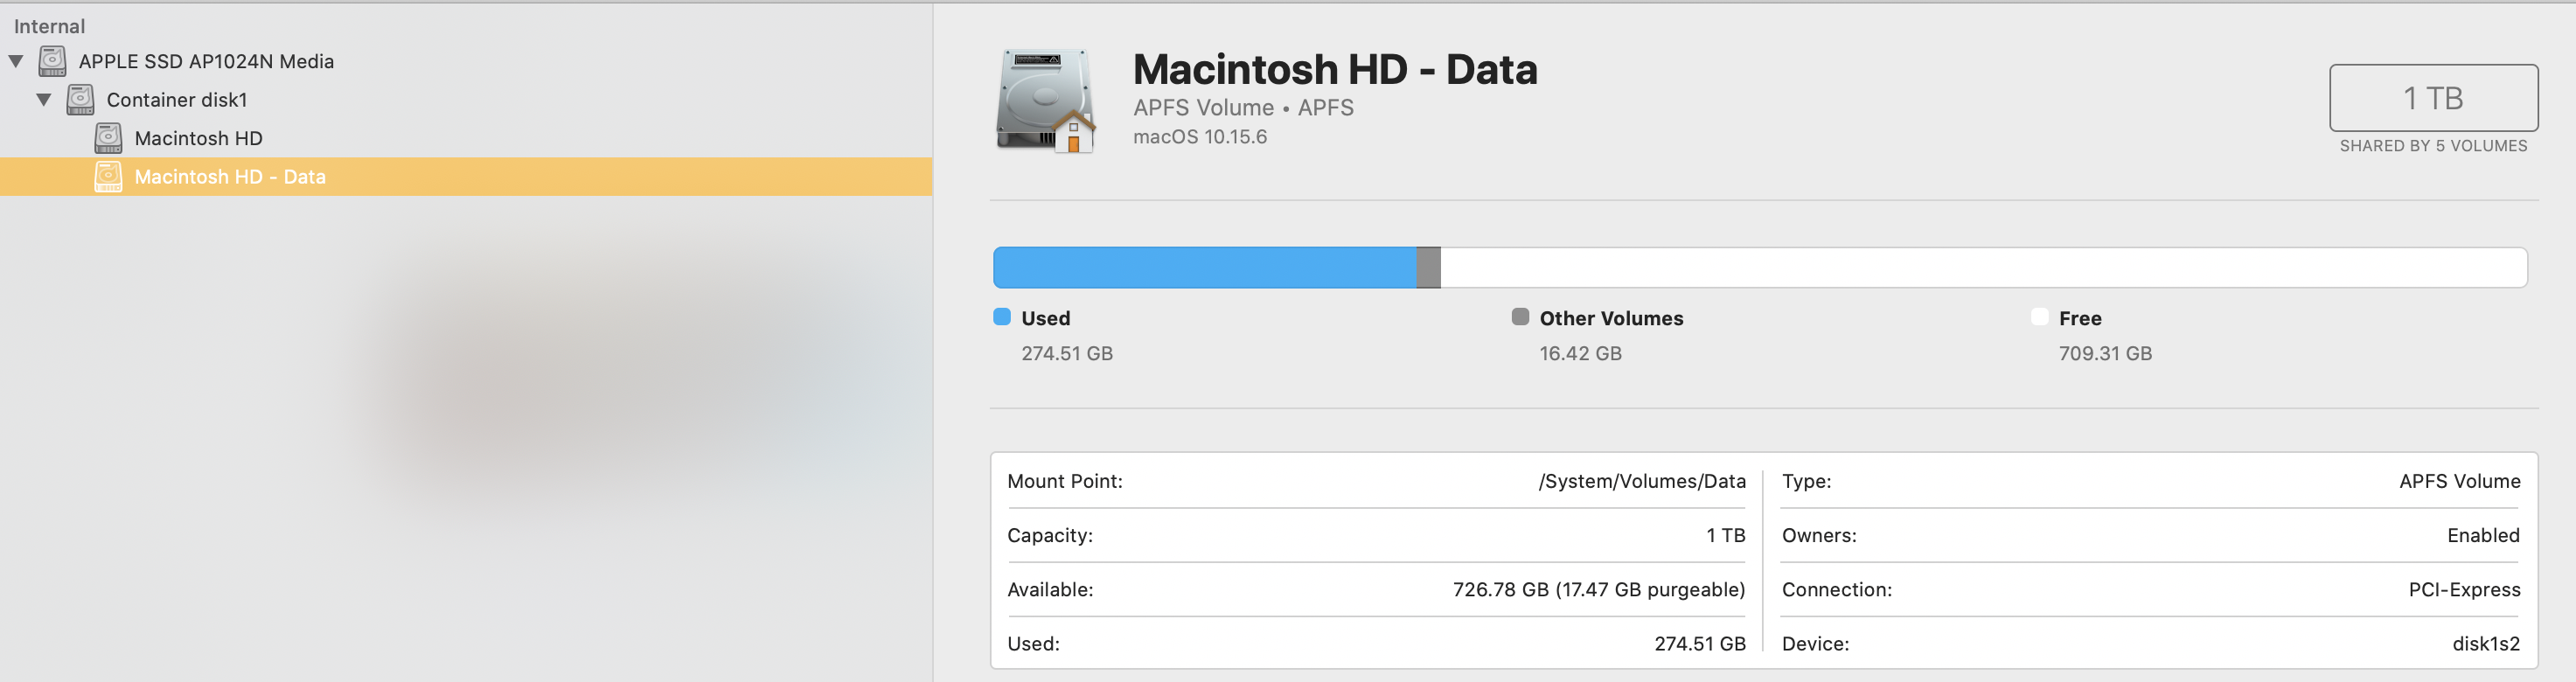Click the 1 TB capacity box
This screenshot has width=2576, height=682.
click(2433, 98)
